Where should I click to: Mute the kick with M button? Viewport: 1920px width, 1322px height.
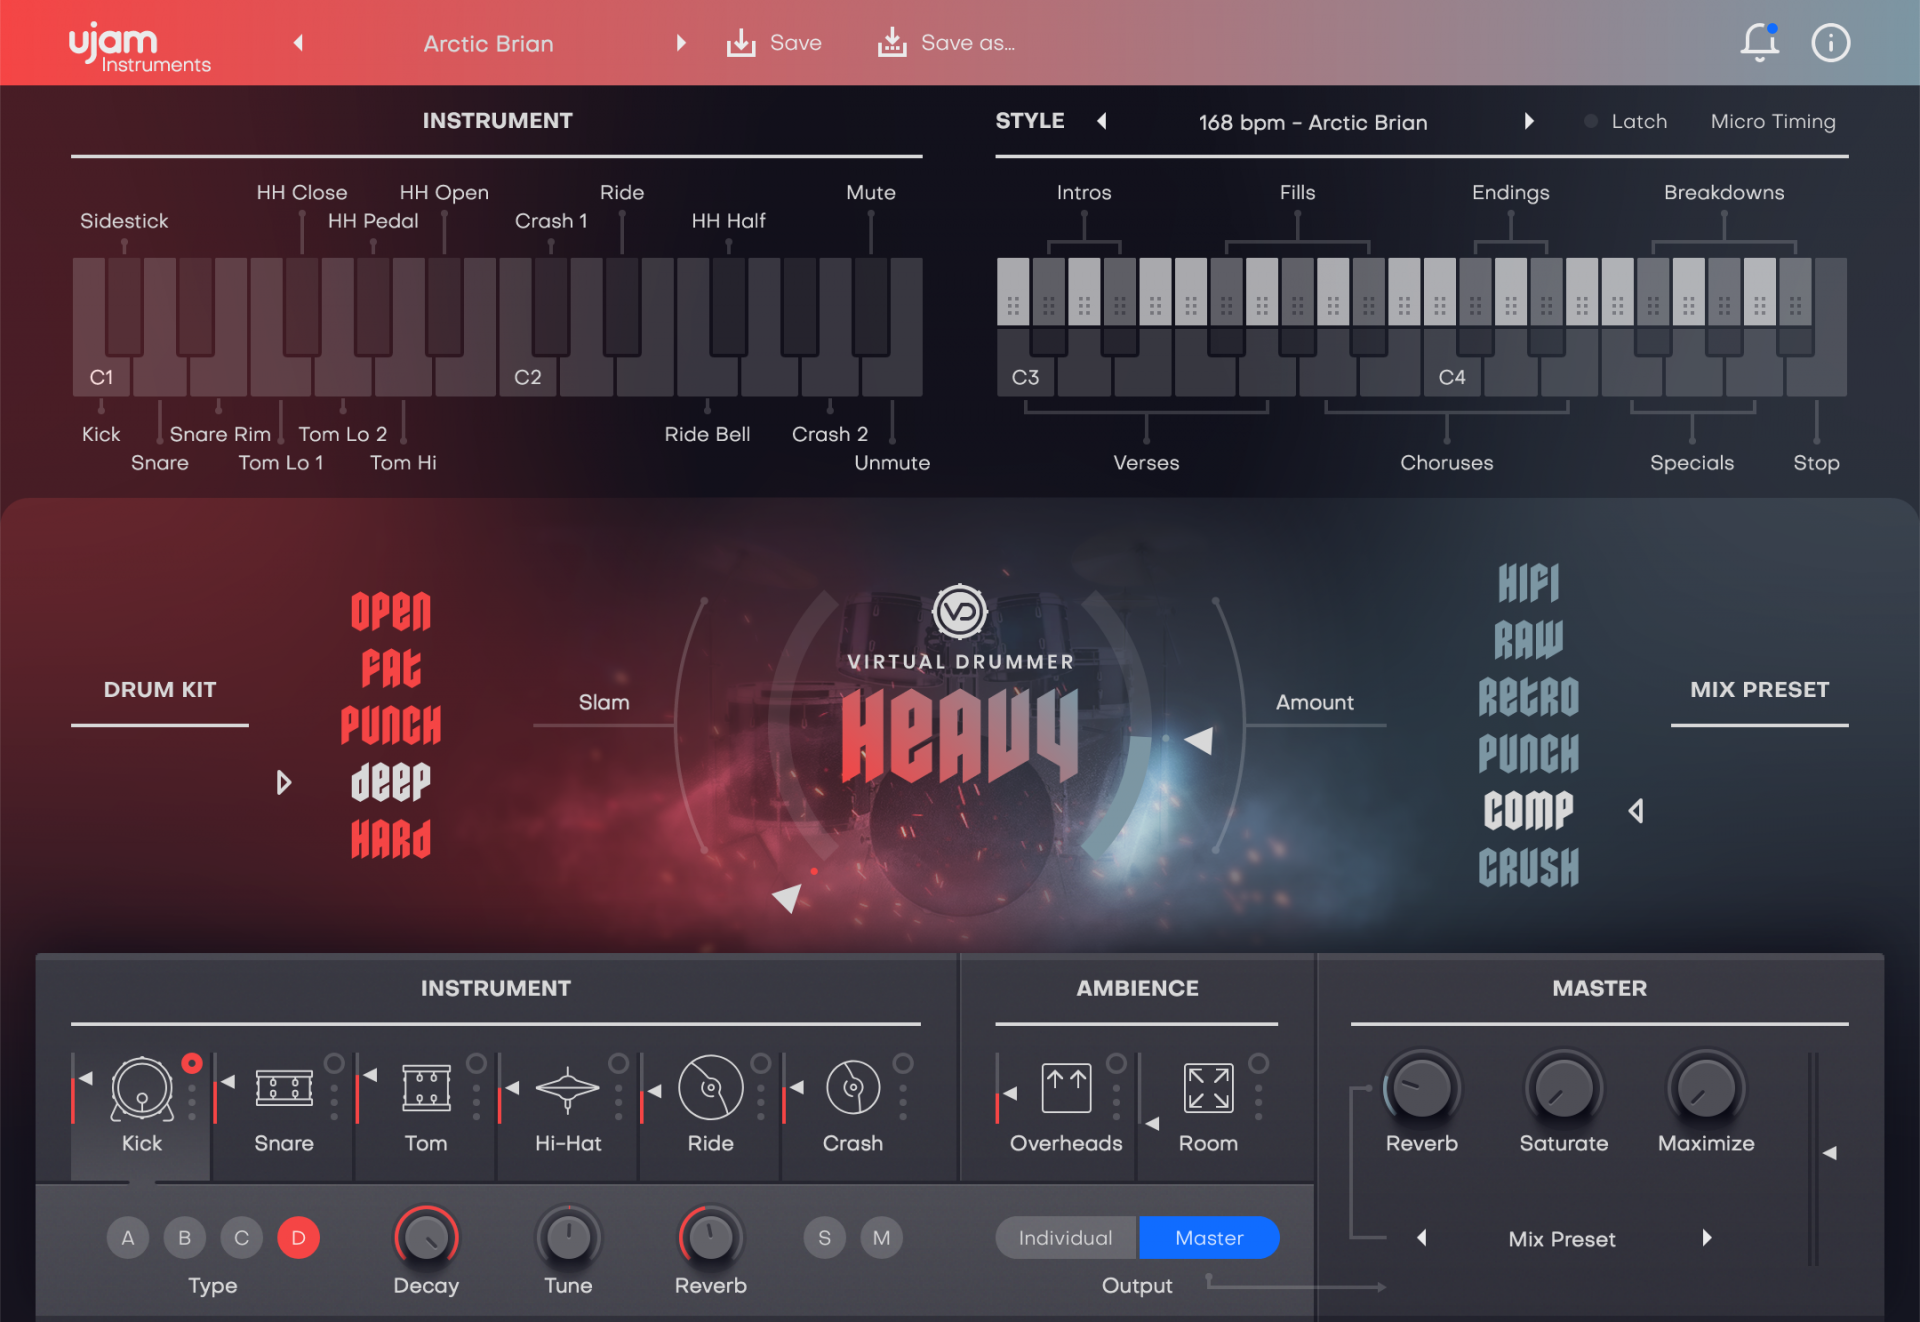click(x=881, y=1238)
